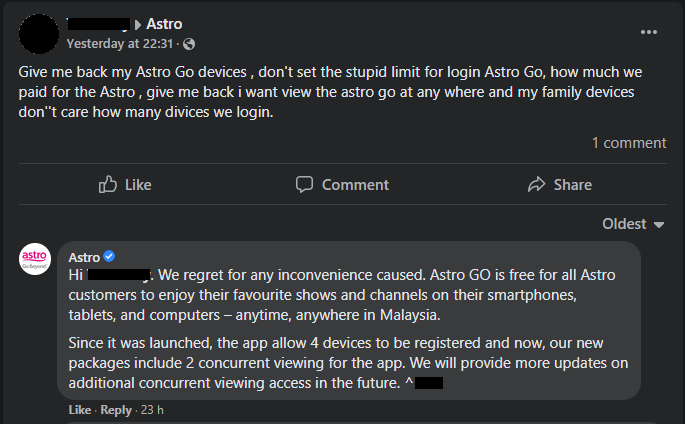The image size is (685, 424).
Task: Click the globe audience icon beside the timestamp
Action: pos(190,44)
